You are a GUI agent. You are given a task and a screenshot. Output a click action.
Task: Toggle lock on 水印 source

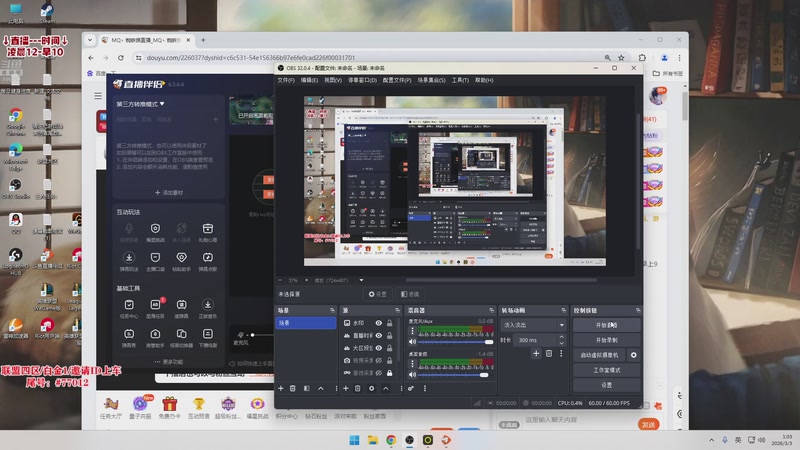[x=390, y=323]
